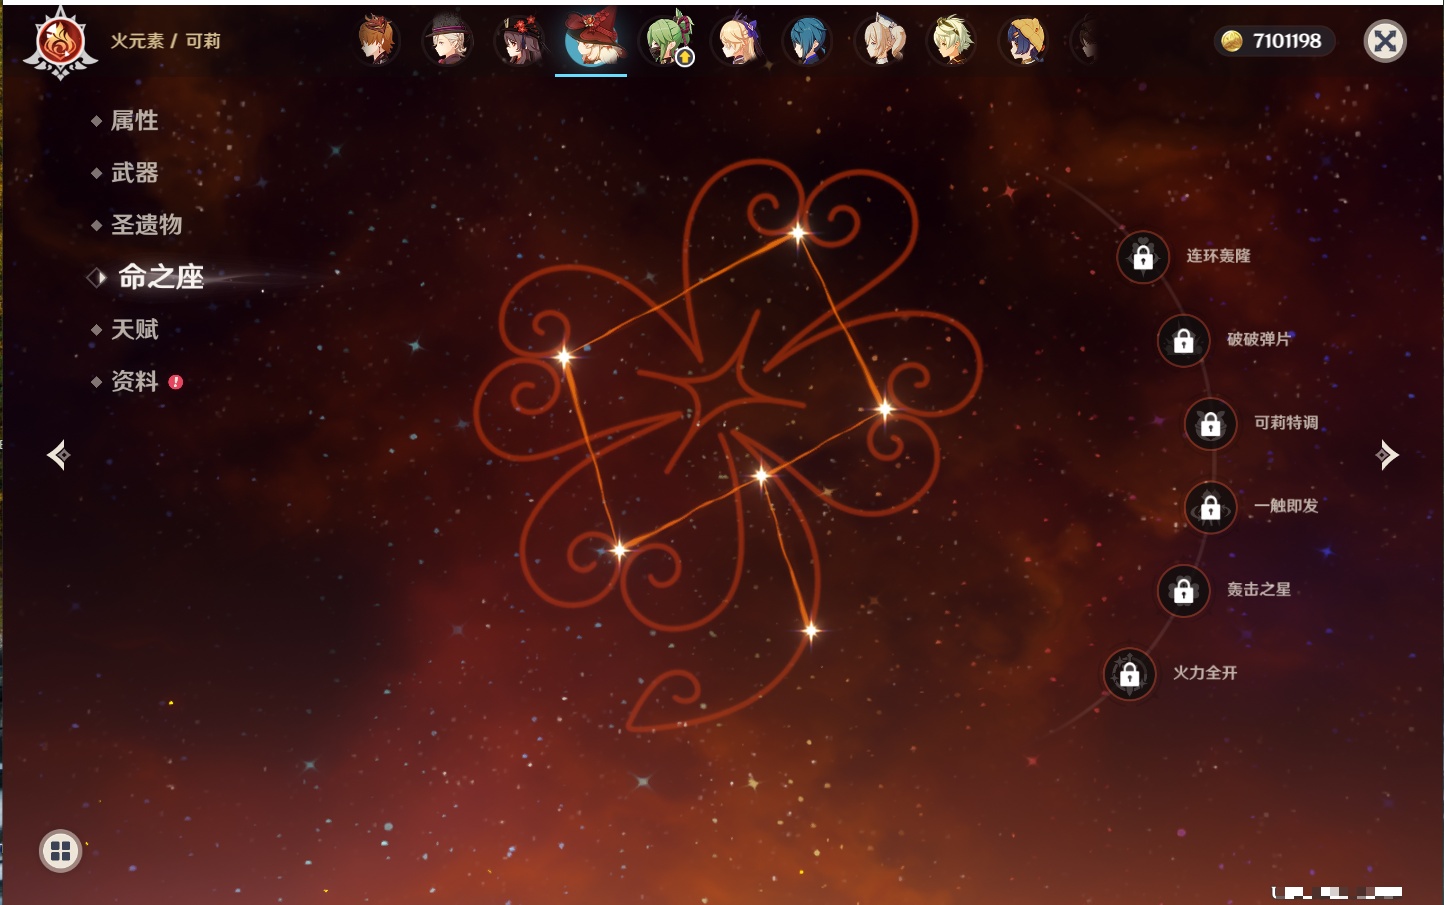Viewport: 1444px width, 905px height.
Task: Go to the previous character with the left arrow
Action: 59,455
